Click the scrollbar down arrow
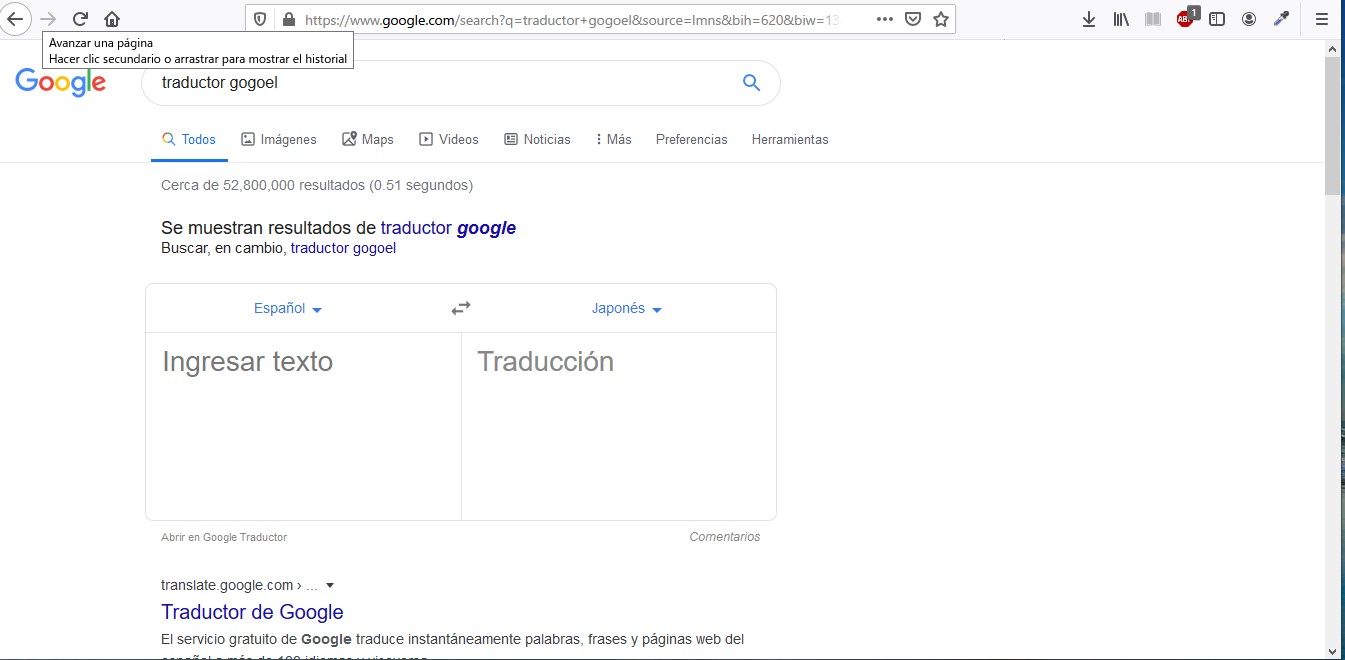The height and width of the screenshot is (660, 1345). pyautogui.click(x=1334, y=651)
